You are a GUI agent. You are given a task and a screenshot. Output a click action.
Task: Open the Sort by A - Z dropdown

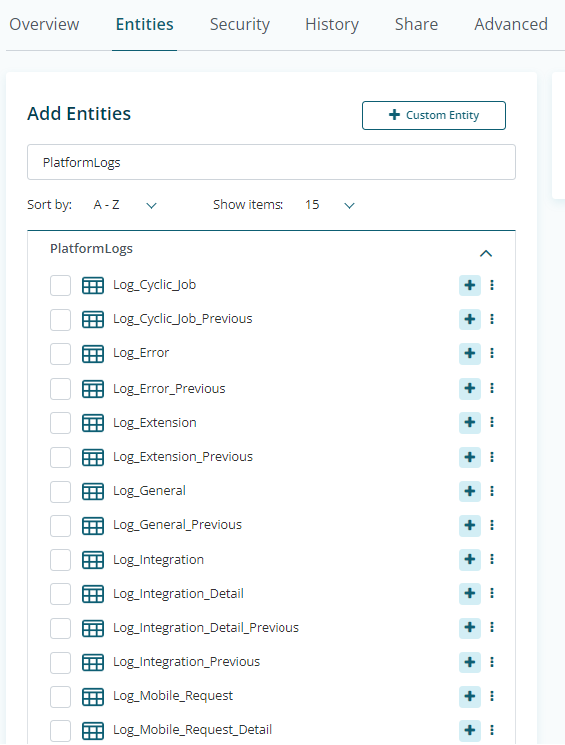(x=125, y=205)
